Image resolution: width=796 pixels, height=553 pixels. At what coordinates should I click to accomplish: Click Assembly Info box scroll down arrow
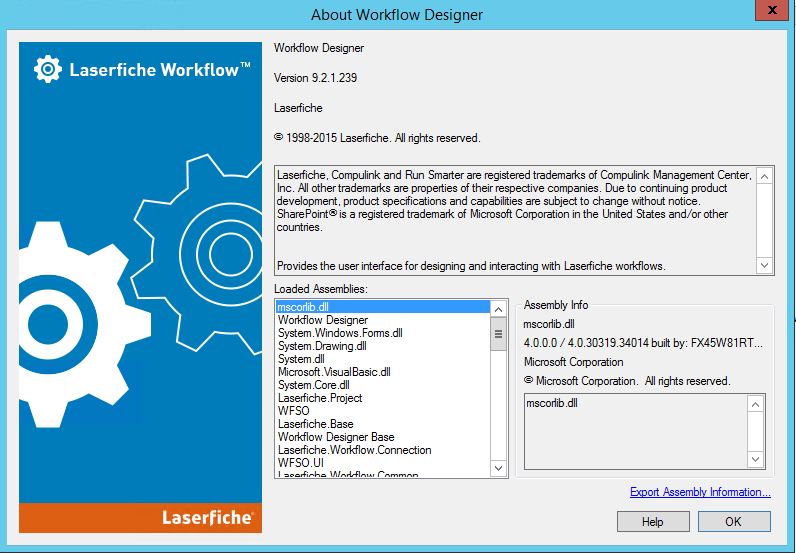[755, 459]
